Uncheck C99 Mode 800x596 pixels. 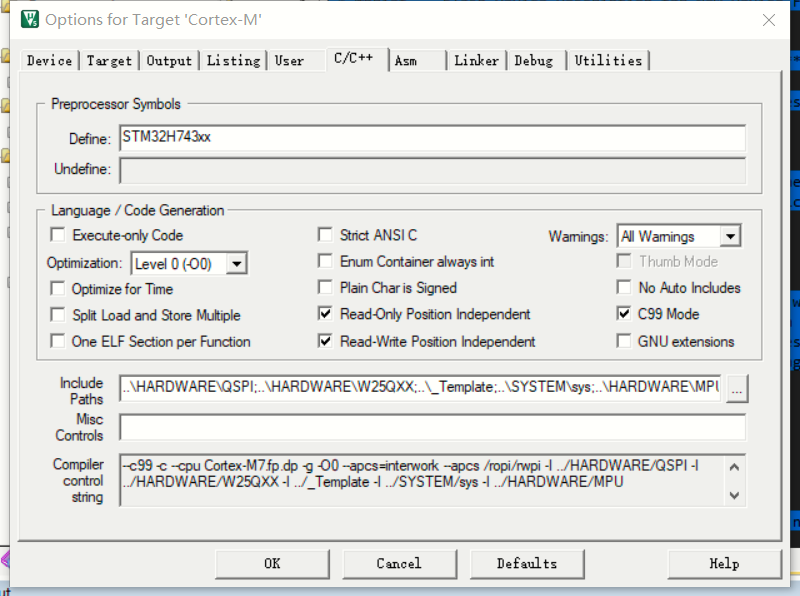(x=623, y=314)
